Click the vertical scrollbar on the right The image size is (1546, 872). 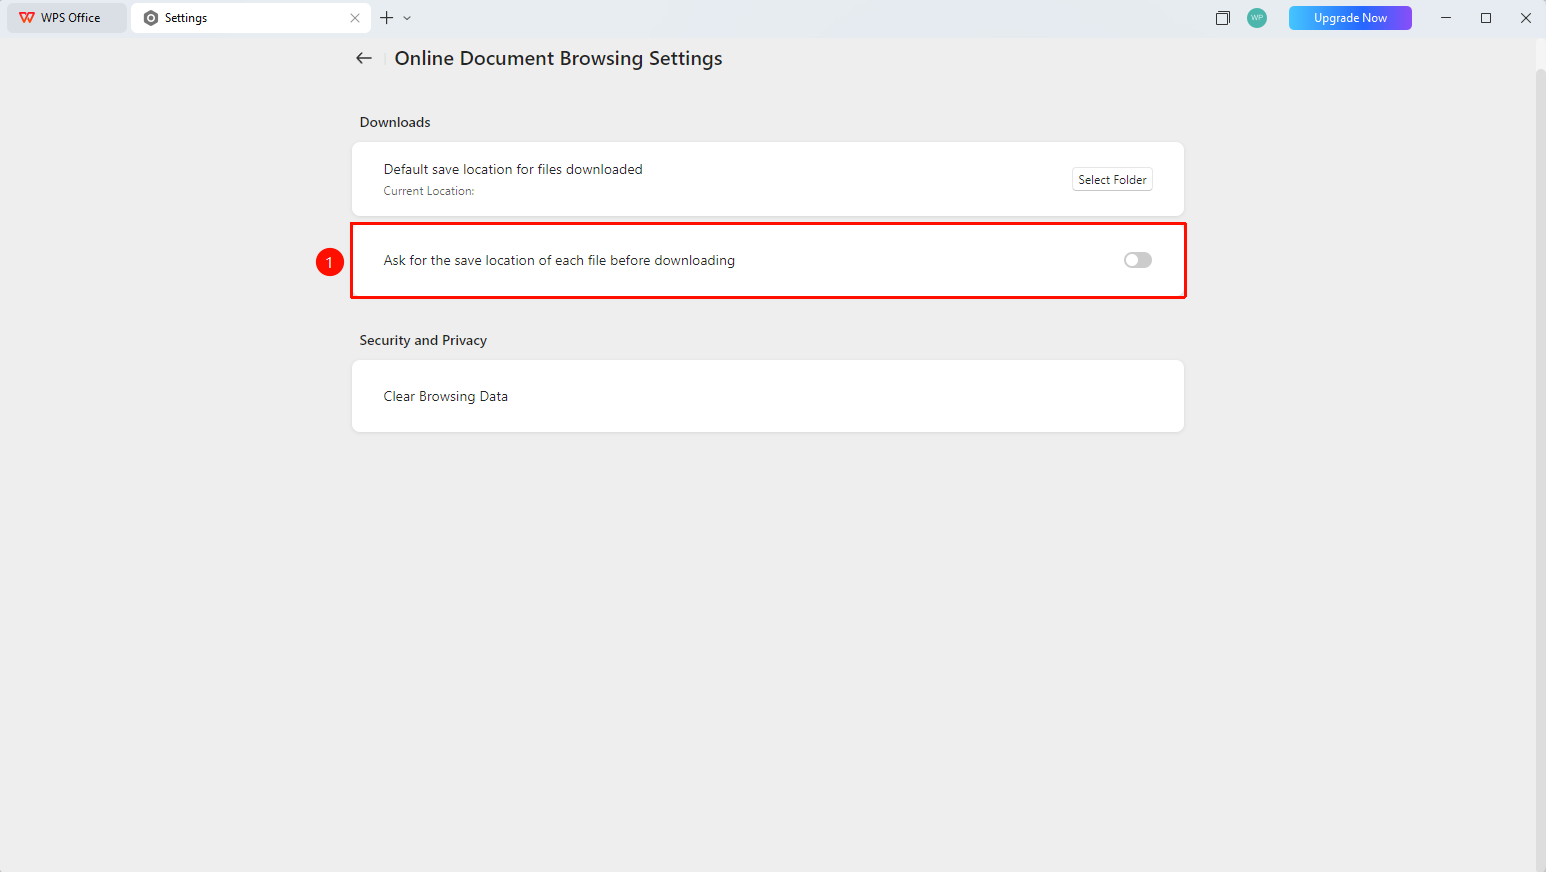point(1540,468)
